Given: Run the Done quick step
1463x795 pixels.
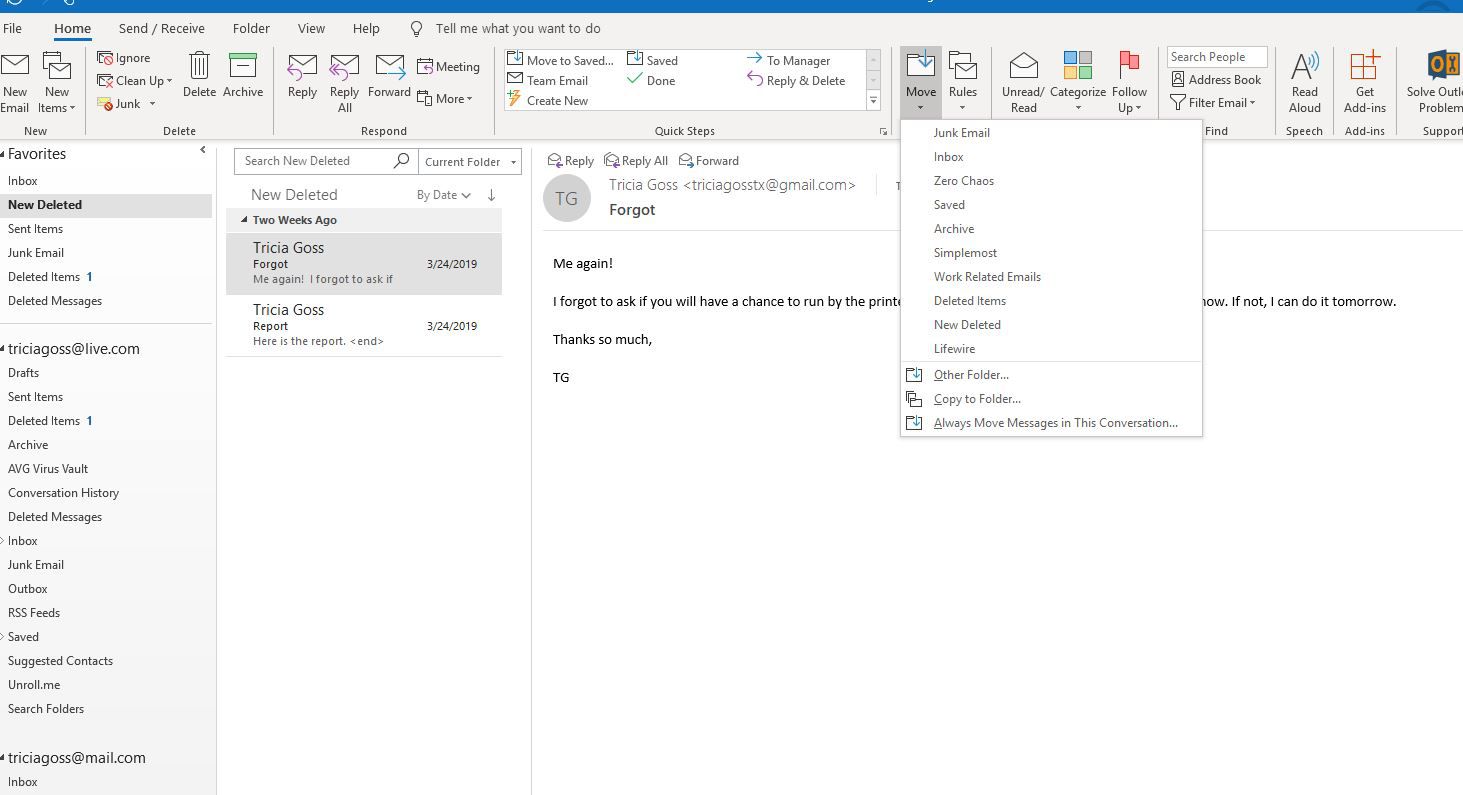Looking at the screenshot, I should click(651, 81).
